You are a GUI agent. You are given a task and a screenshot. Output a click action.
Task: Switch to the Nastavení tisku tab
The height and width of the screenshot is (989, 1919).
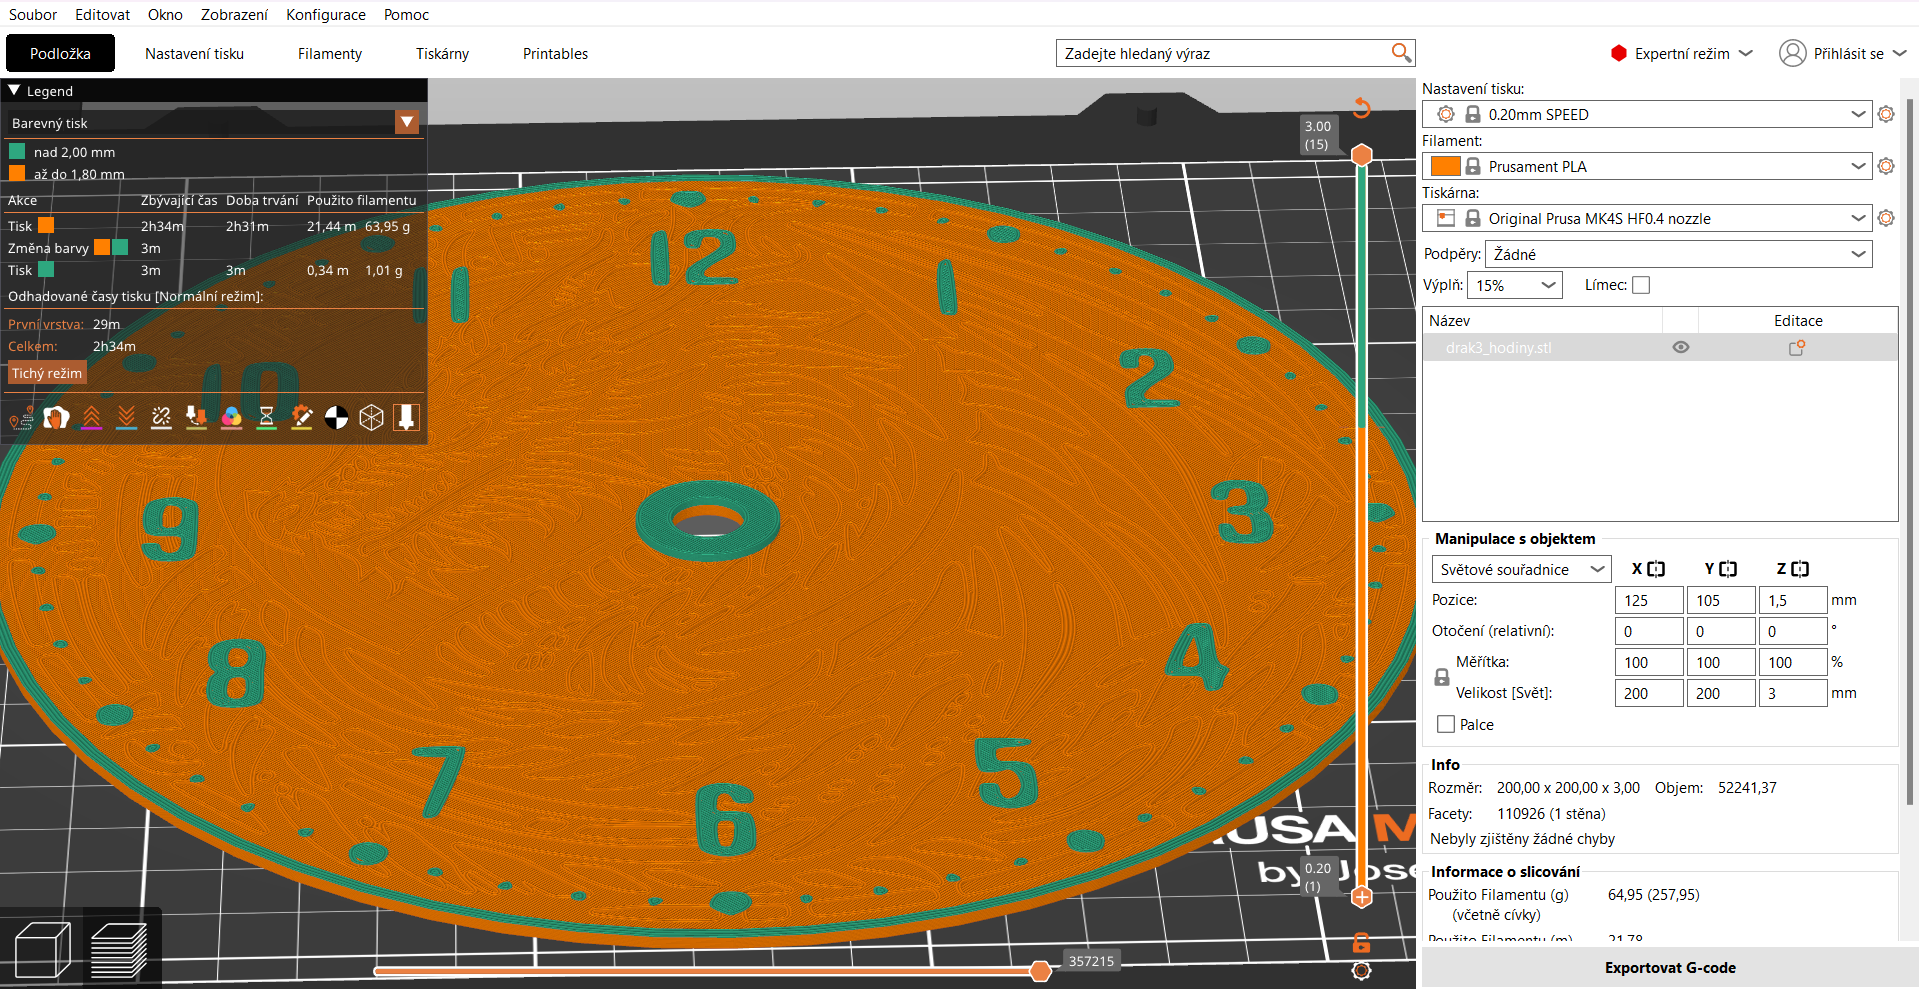pyautogui.click(x=194, y=54)
